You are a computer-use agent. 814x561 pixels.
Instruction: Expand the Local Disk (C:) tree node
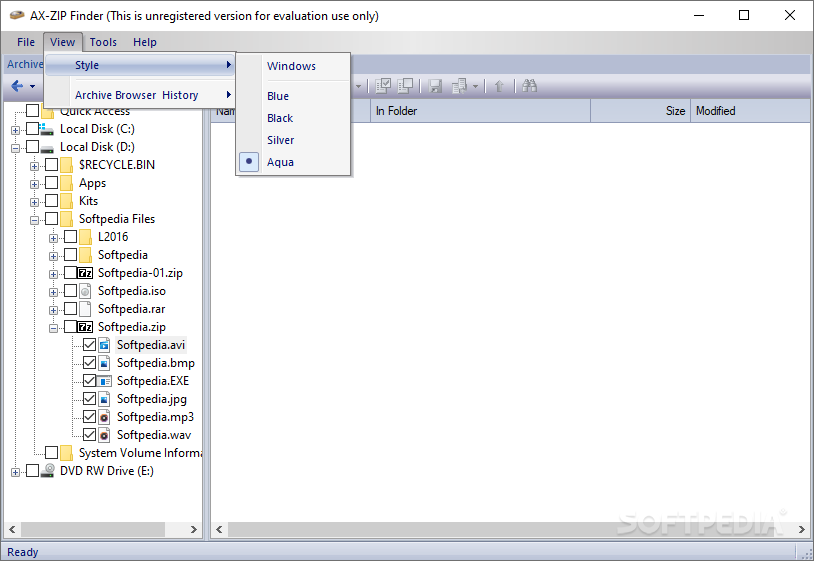pos(15,130)
